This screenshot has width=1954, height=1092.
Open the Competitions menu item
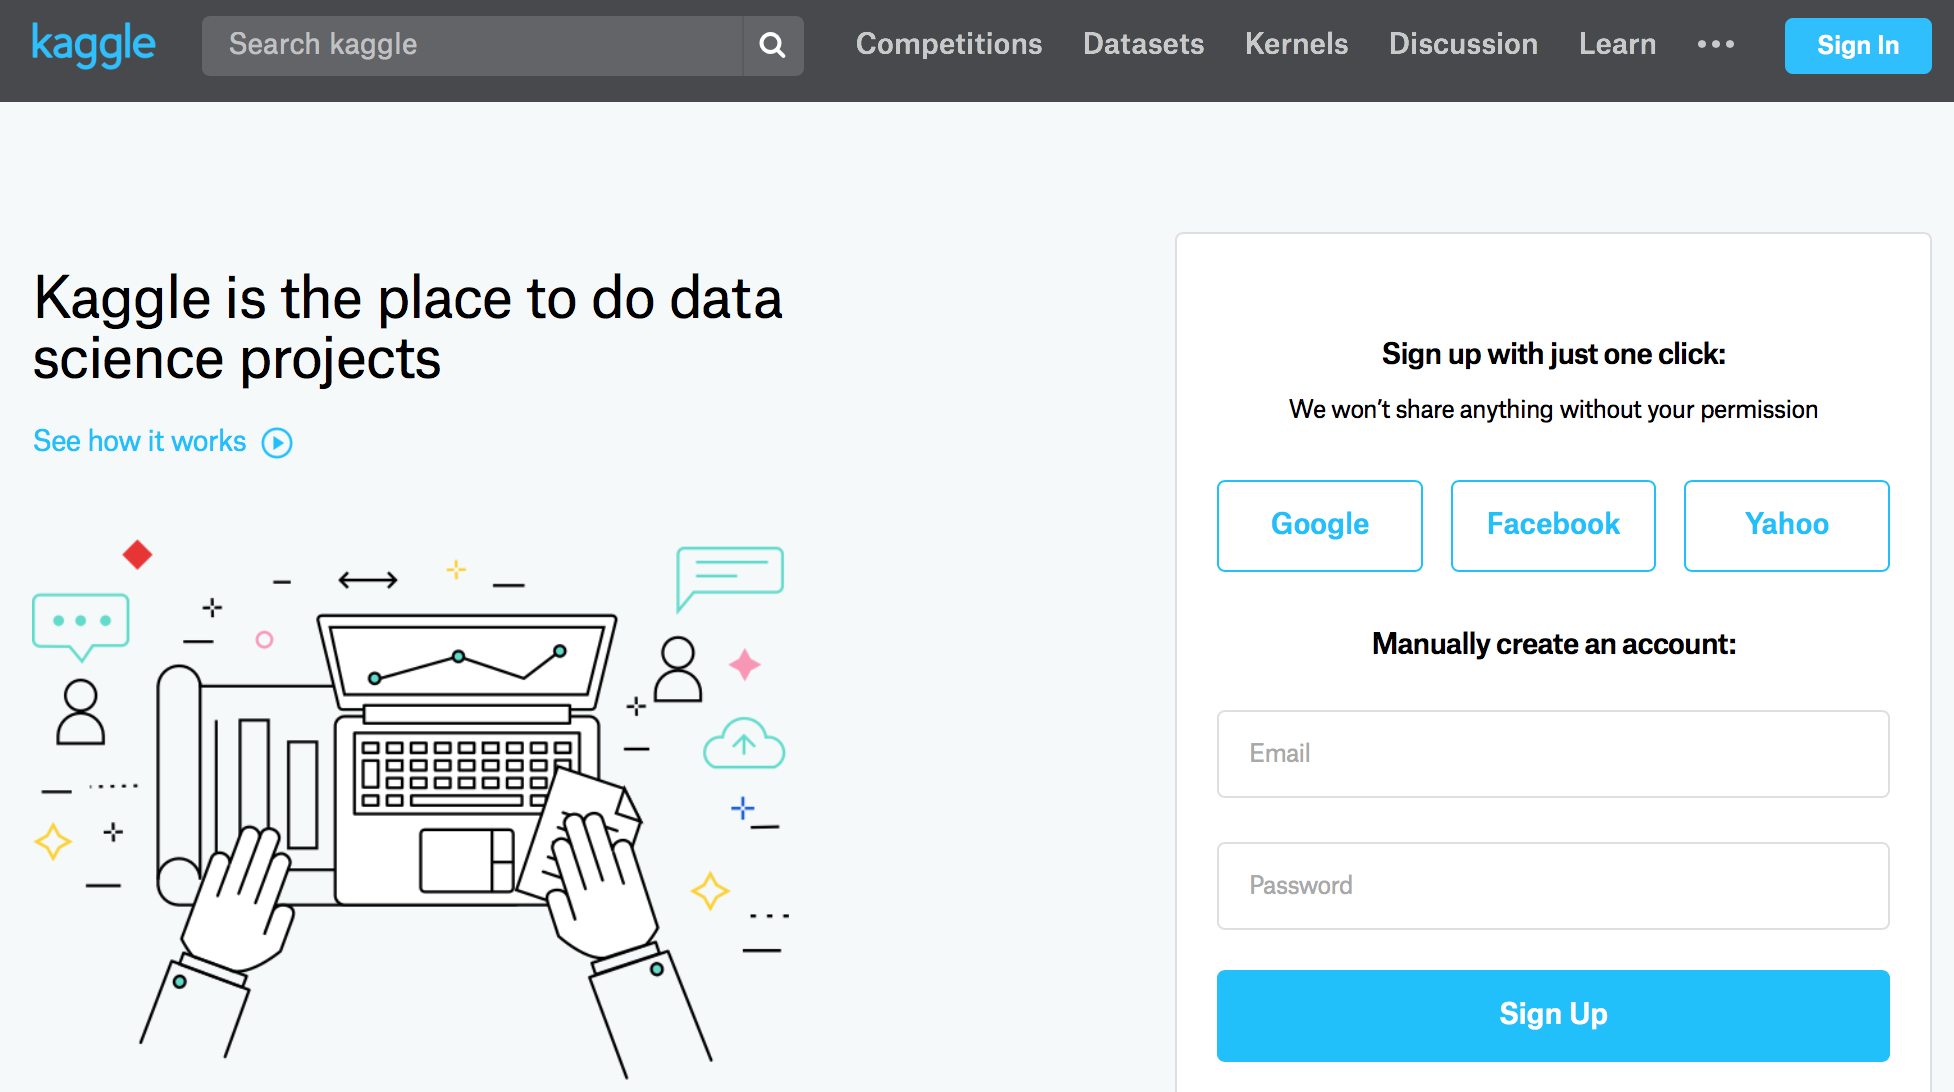pos(949,46)
